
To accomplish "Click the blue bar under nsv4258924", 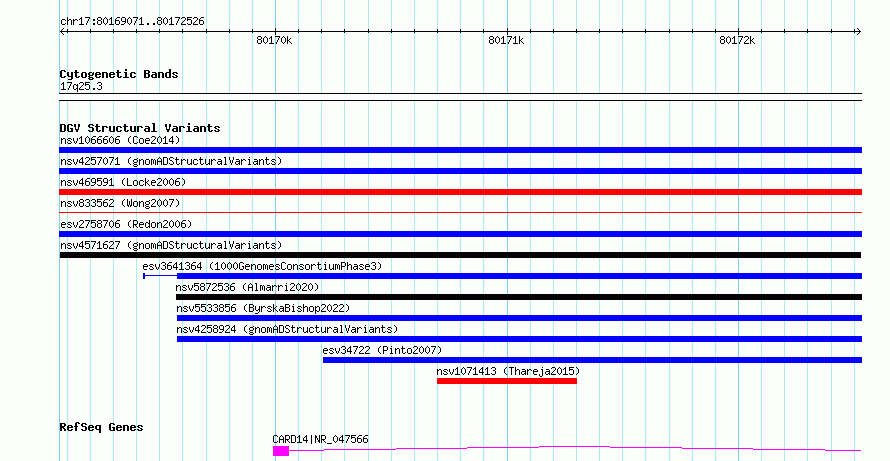I will [x=519, y=339].
